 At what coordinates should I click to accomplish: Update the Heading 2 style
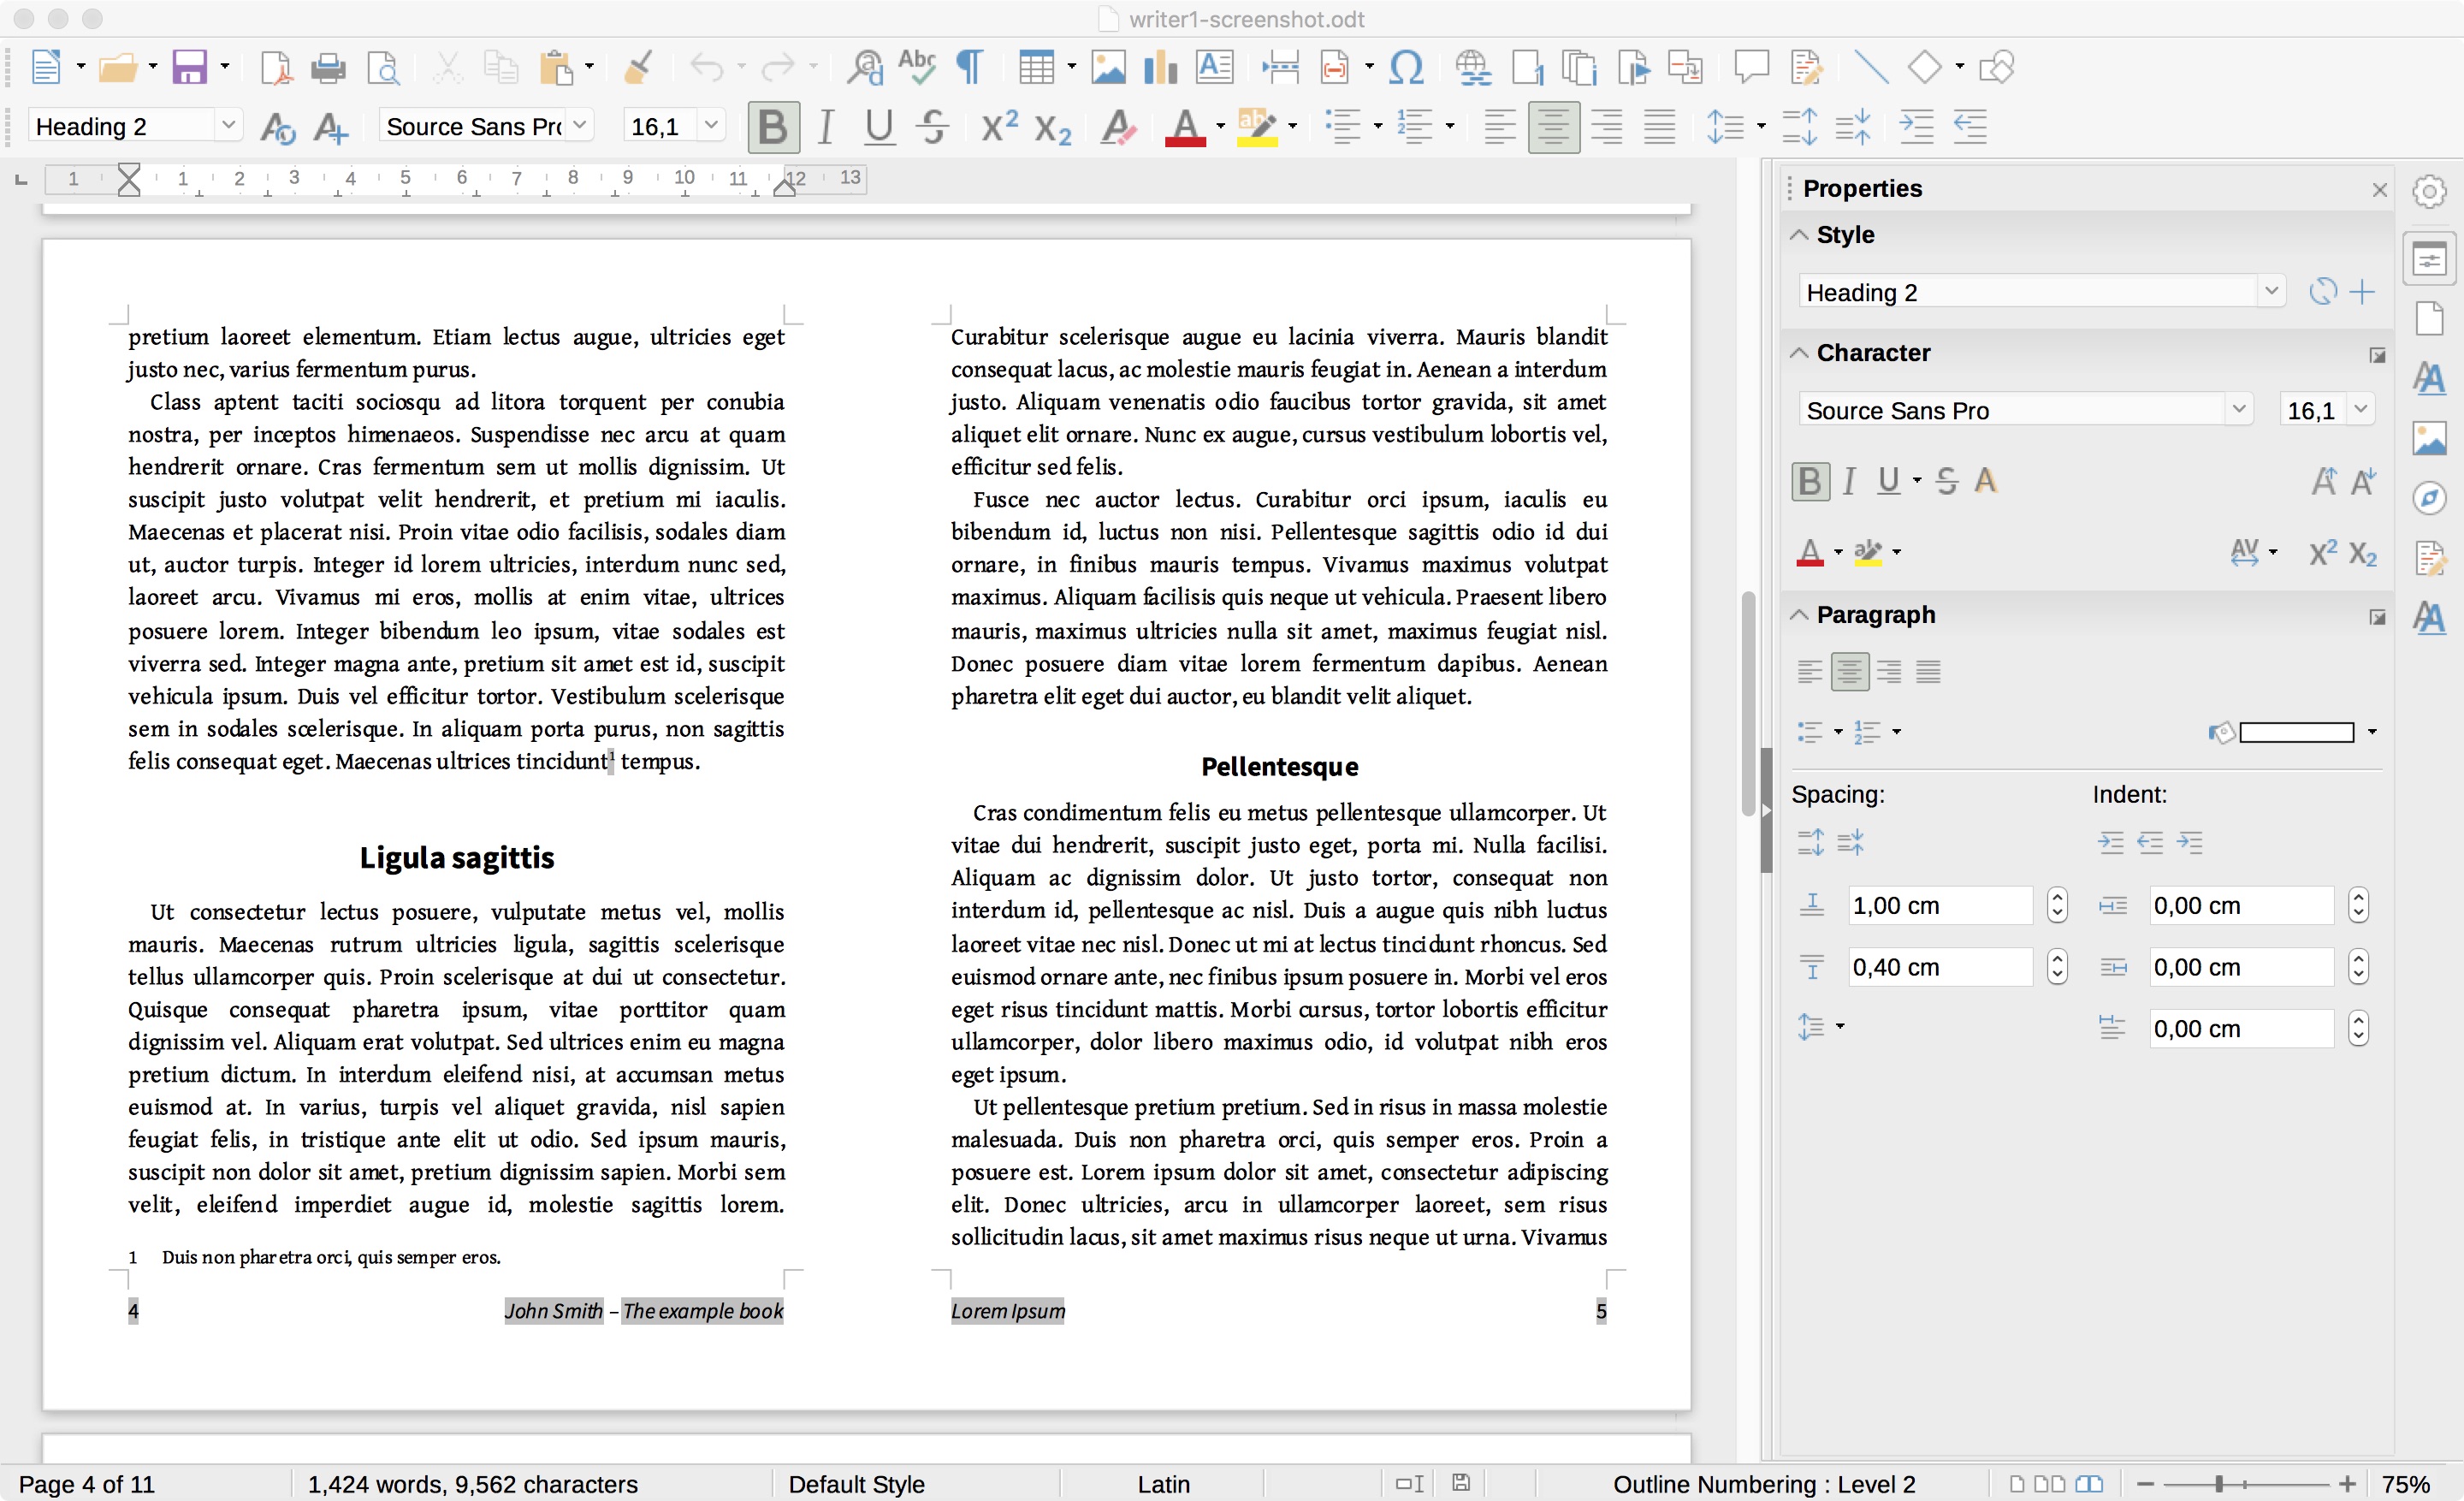pyautogui.click(x=2322, y=291)
